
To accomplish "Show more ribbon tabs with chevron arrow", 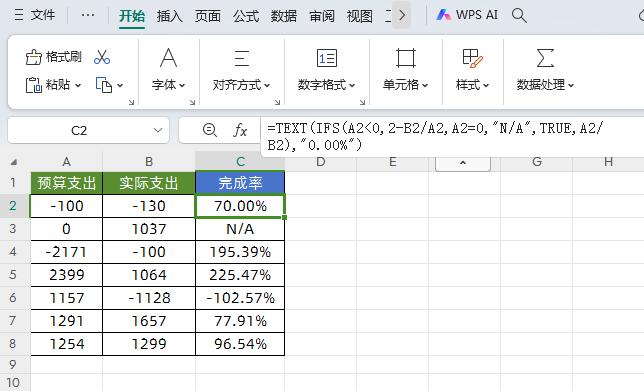I will [x=401, y=16].
